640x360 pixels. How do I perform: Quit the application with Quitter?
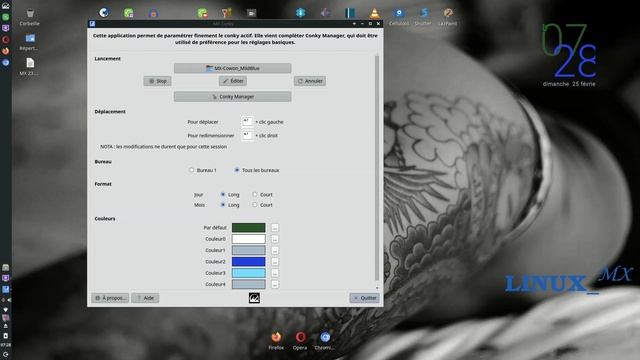[364, 298]
